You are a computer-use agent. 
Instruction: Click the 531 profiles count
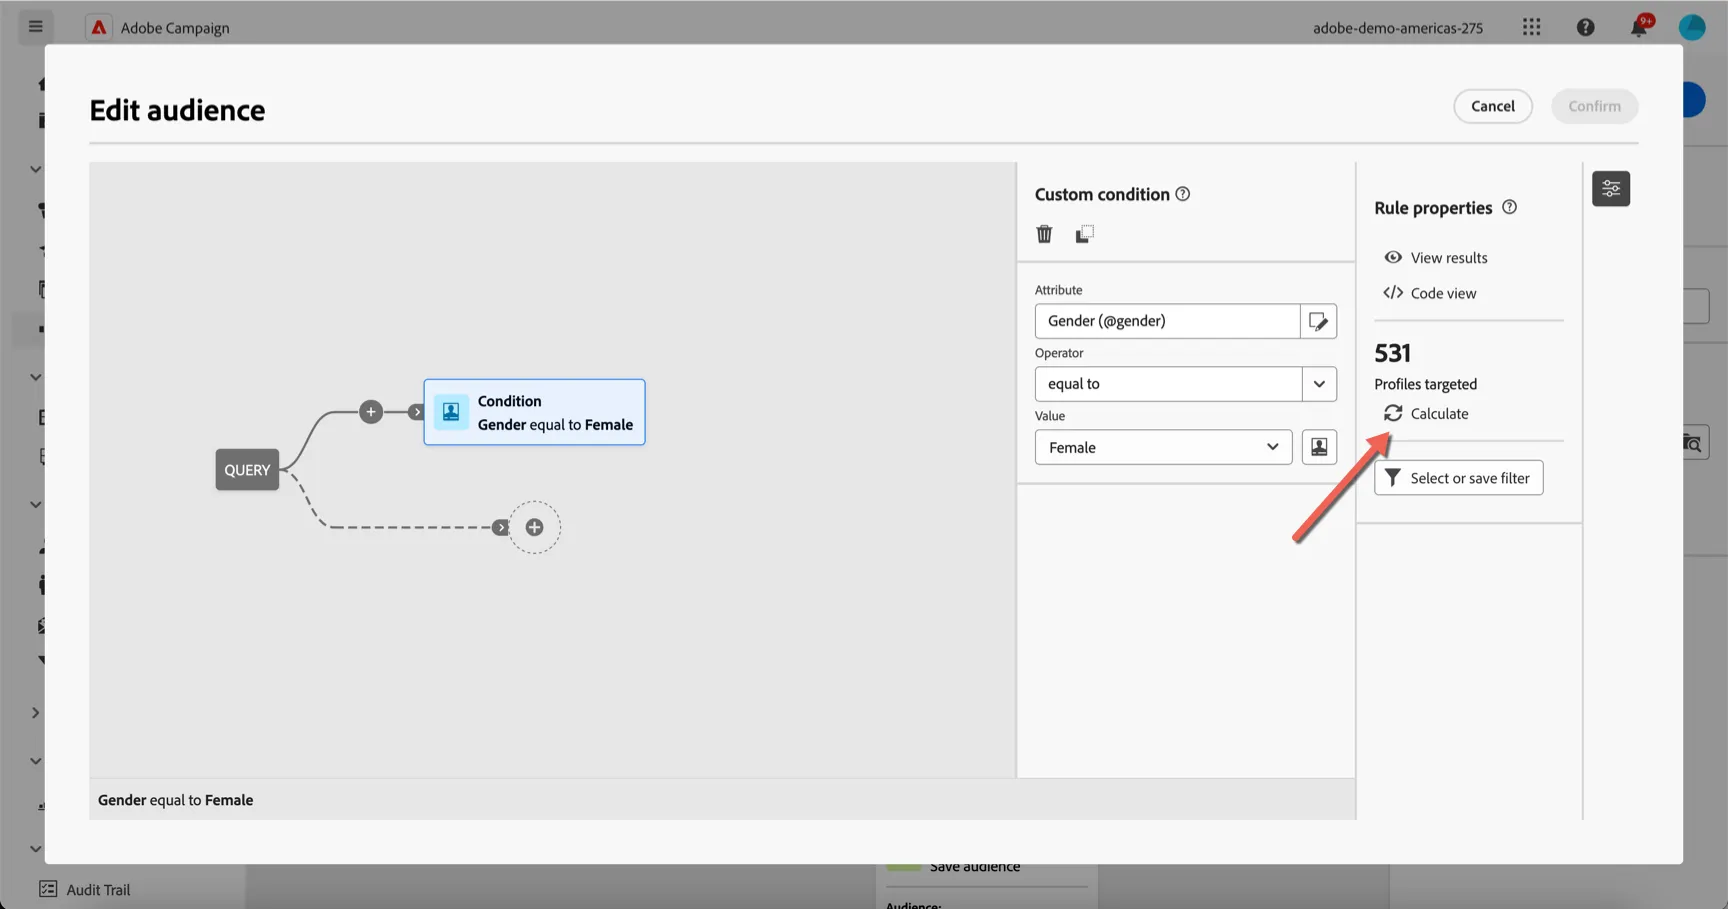click(x=1392, y=353)
